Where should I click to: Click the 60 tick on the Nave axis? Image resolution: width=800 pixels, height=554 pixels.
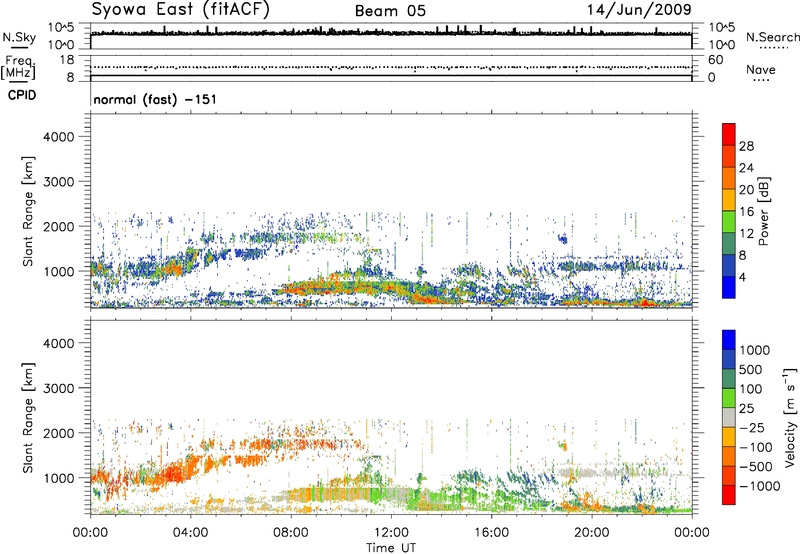715,60
